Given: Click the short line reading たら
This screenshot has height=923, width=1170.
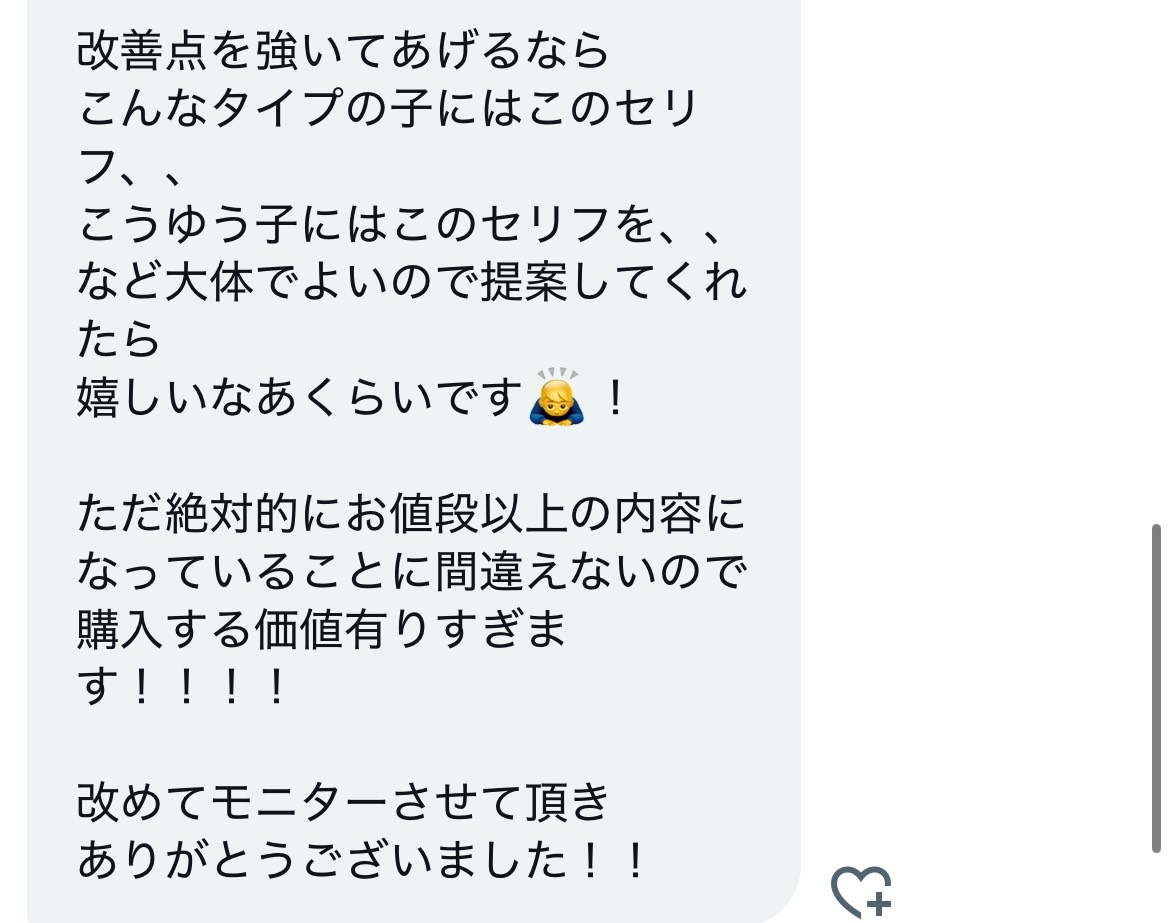Looking at the screenshot, I should (x=118, y=340).
